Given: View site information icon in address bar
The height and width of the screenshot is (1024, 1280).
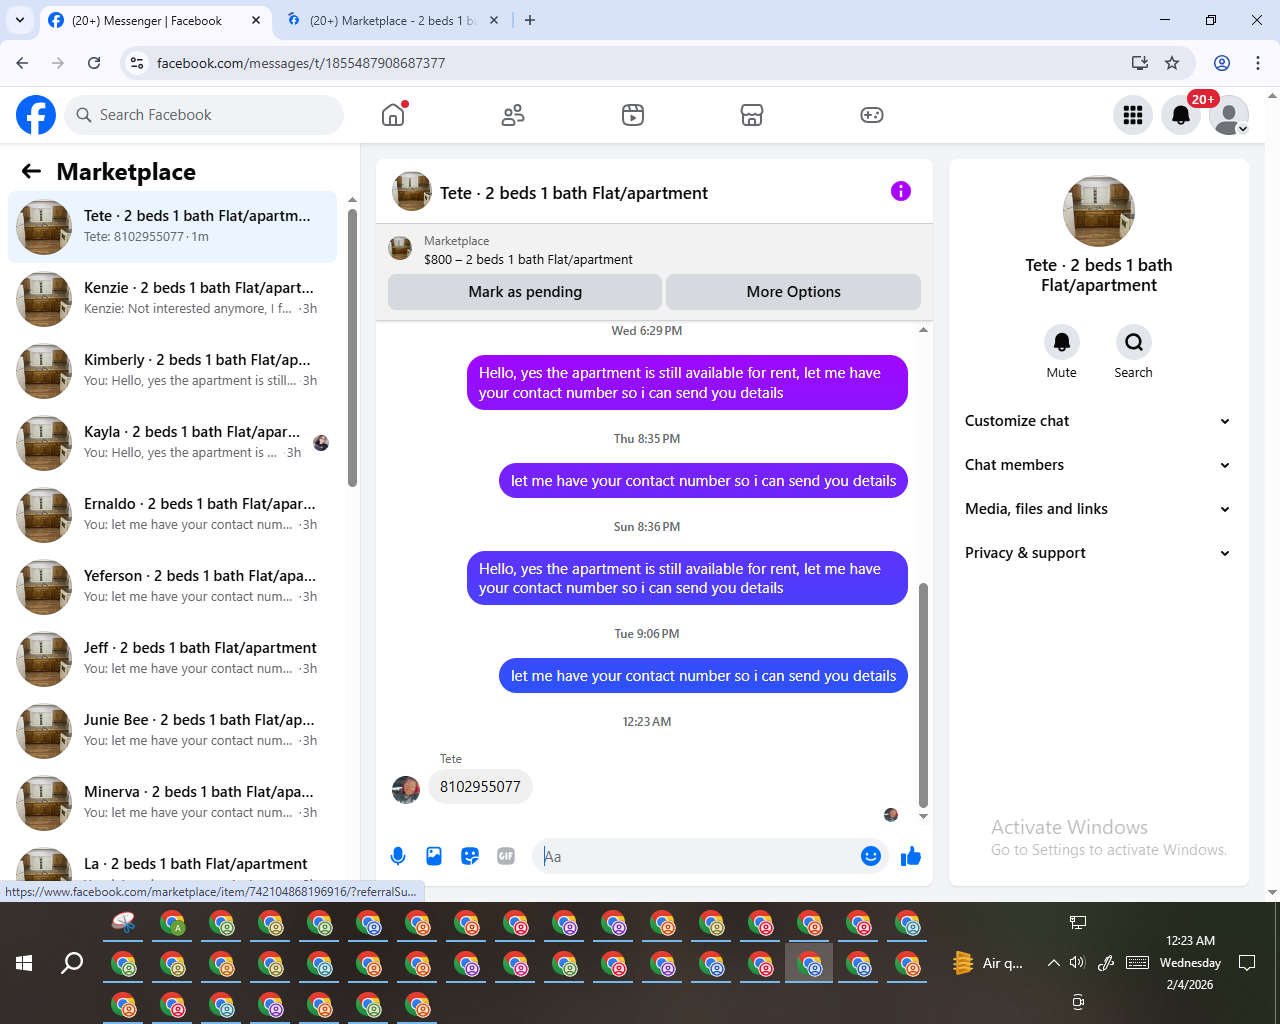Looking at the screenshot, I should click(138, 63).
